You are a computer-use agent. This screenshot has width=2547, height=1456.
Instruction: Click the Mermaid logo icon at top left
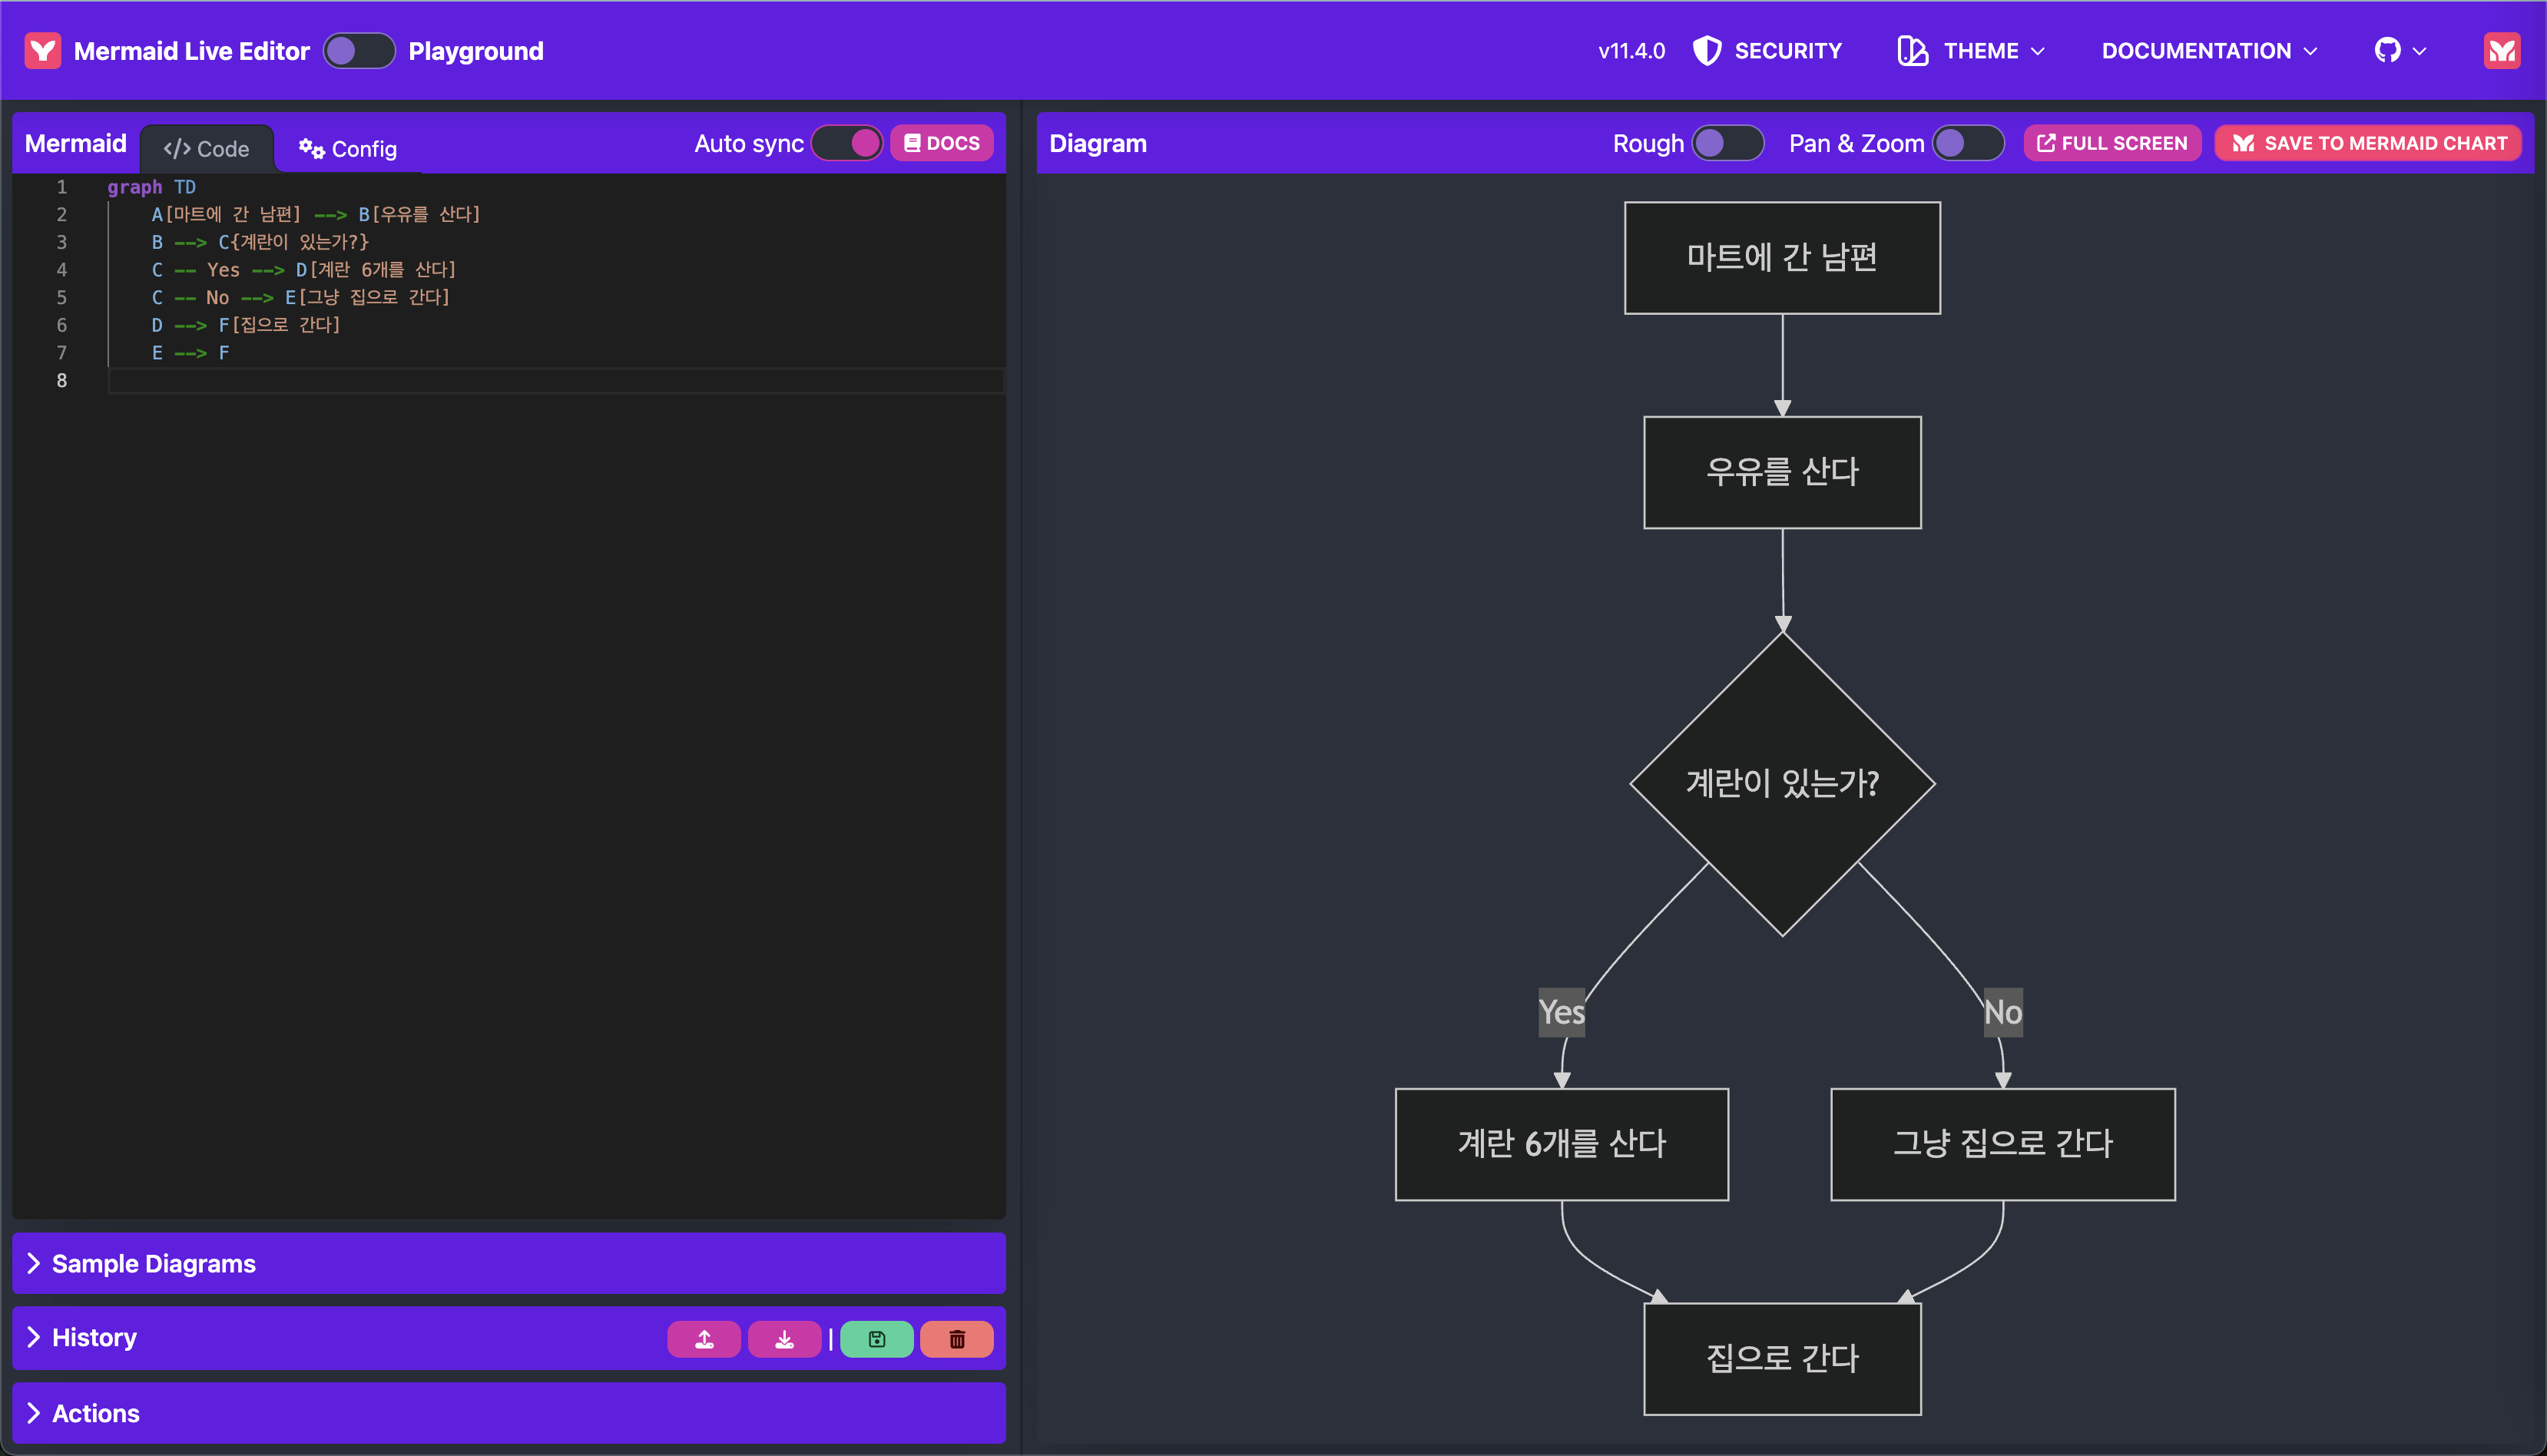(42, 50)
